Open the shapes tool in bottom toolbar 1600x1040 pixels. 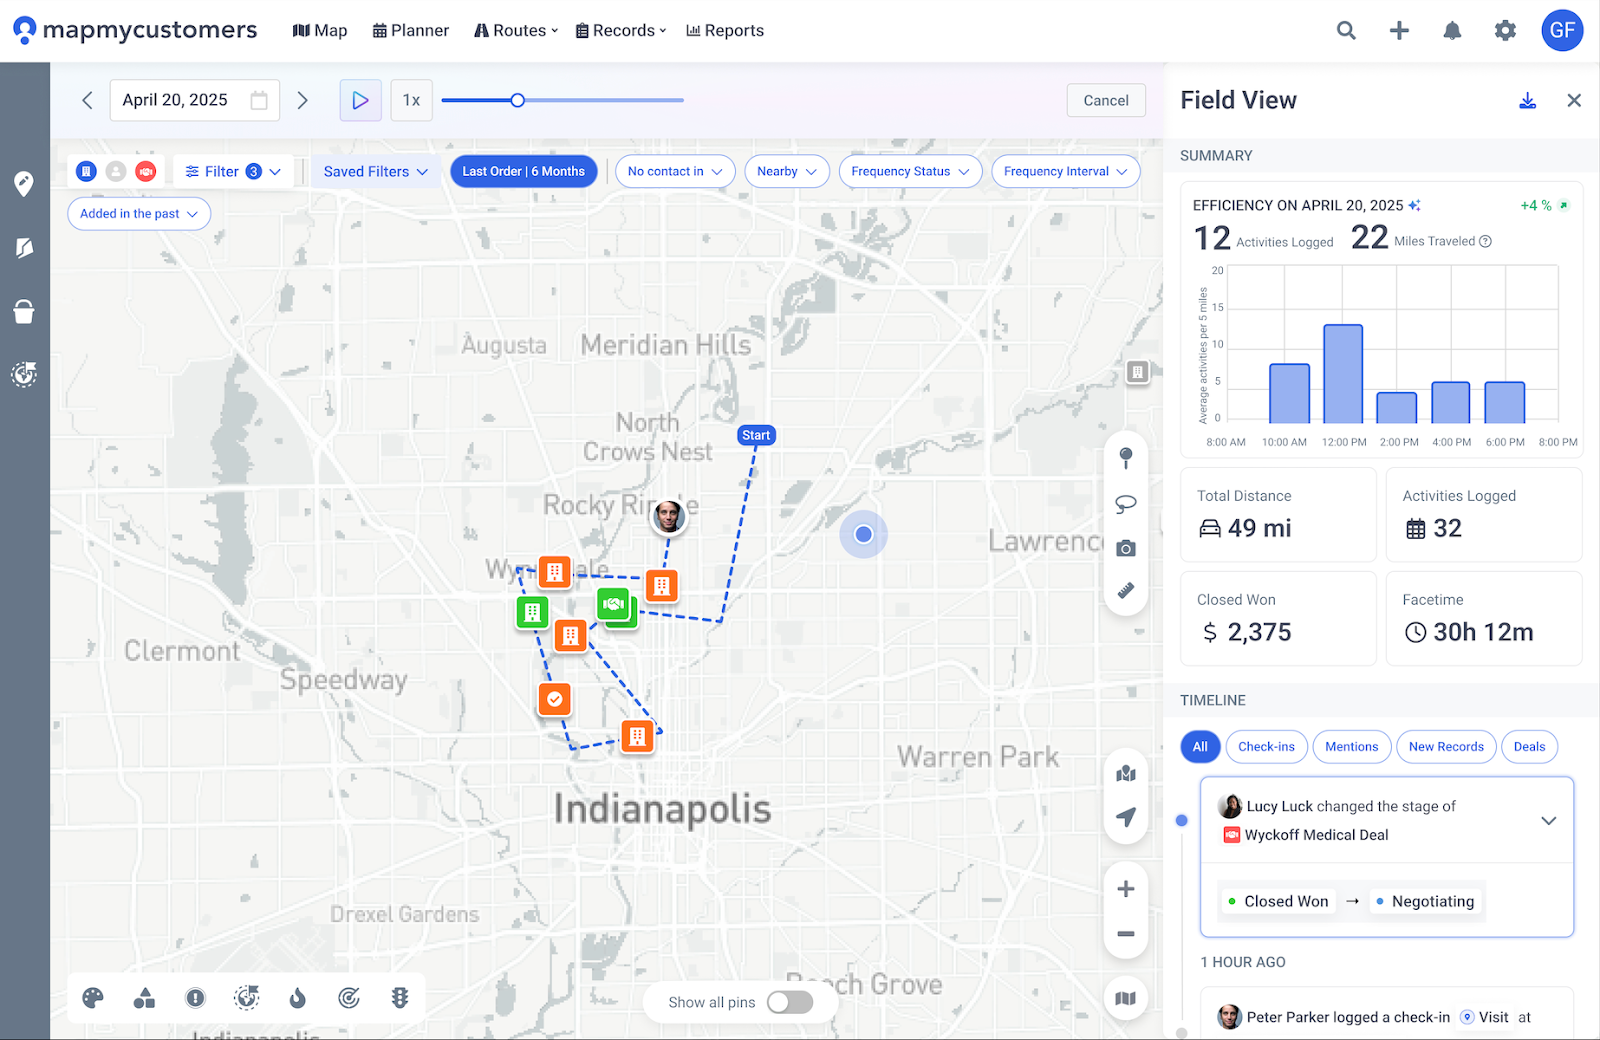[144, 998]
